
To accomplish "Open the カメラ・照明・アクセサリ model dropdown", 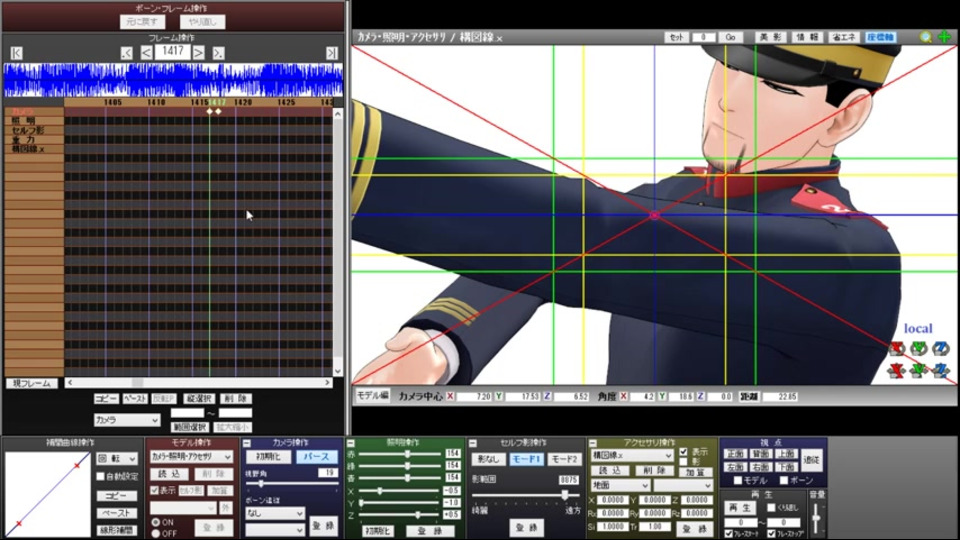I will [x=191, y=457].
